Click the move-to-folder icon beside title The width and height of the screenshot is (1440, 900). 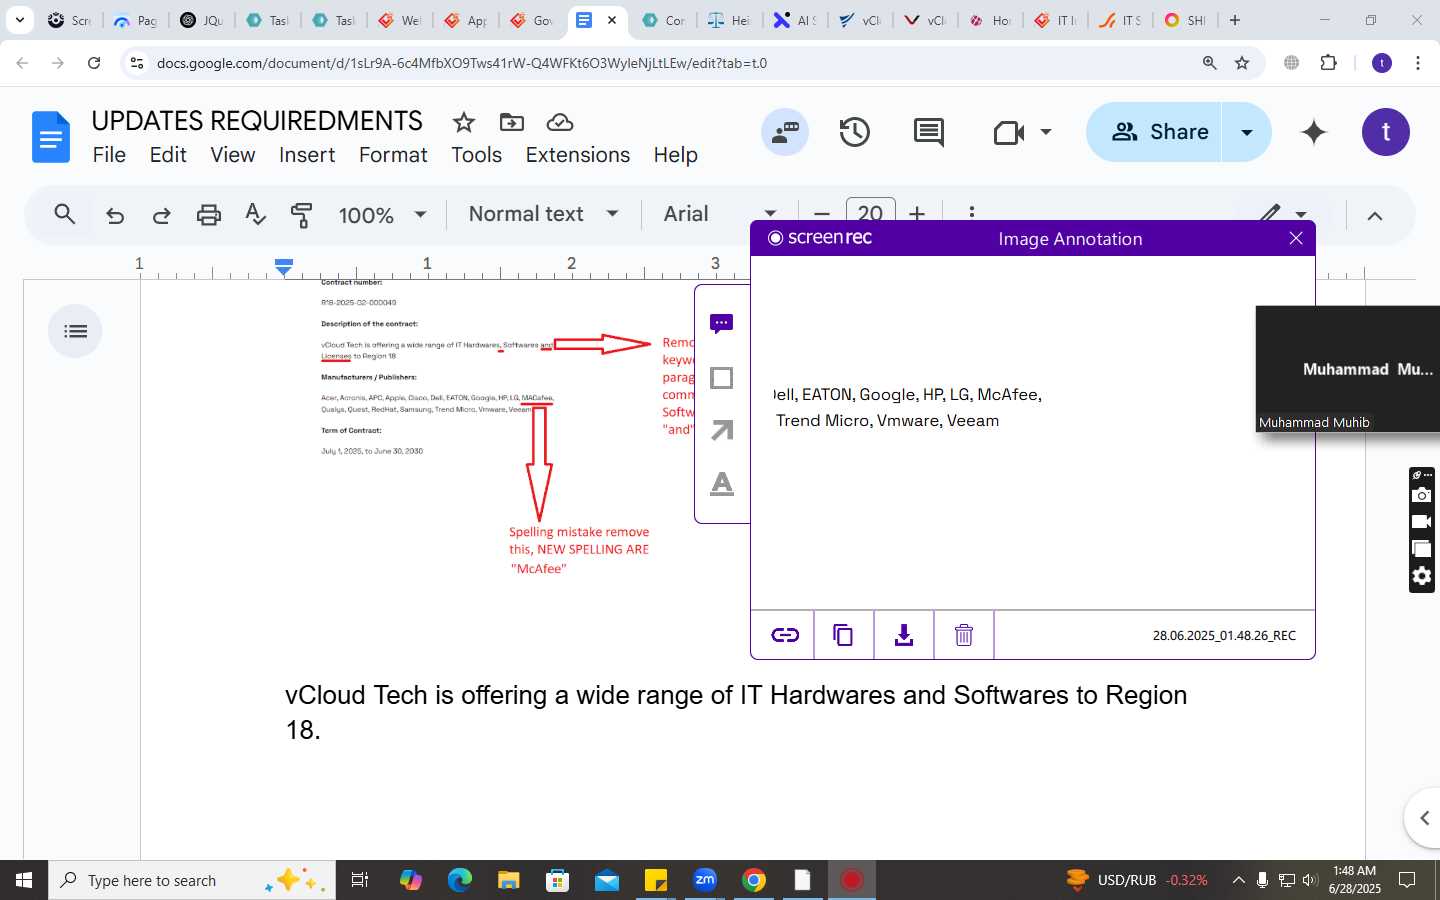pyautogui.click(x=512, y=122)
